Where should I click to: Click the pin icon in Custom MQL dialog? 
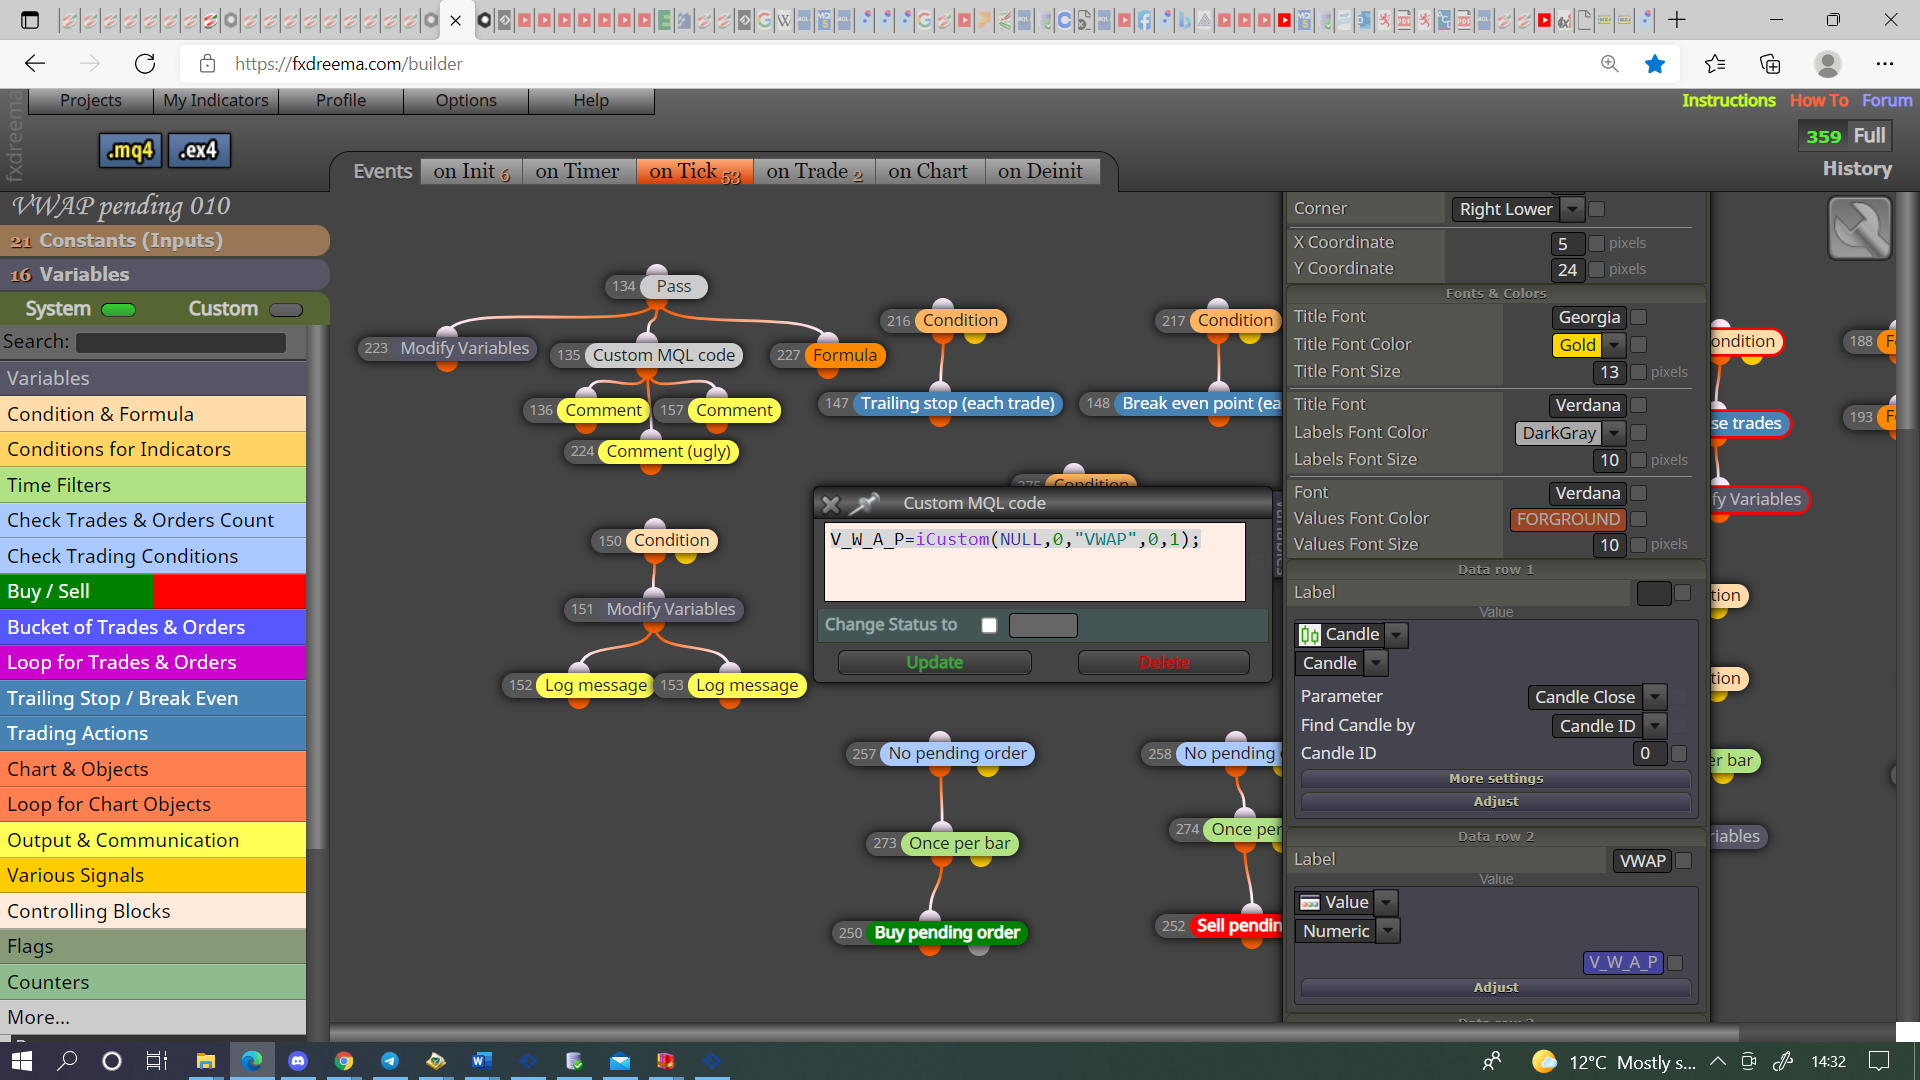(864, 503)
